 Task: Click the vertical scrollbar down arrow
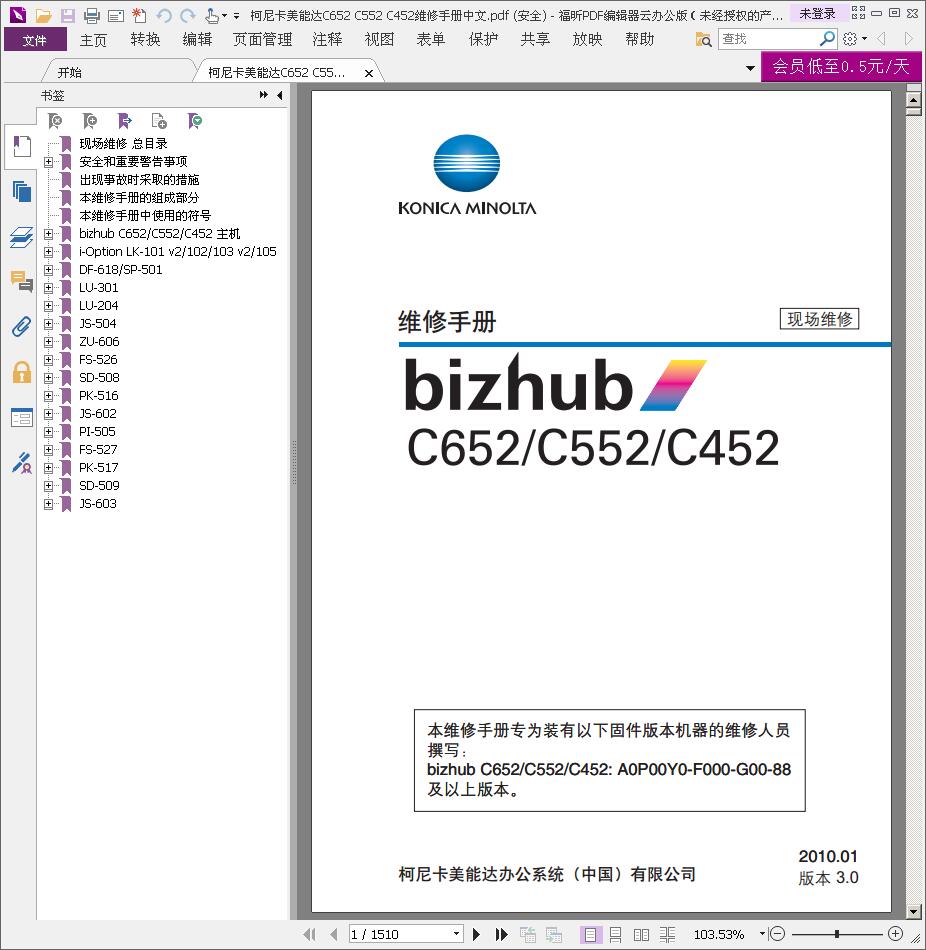pyautogui.click(x=914, y=911)
